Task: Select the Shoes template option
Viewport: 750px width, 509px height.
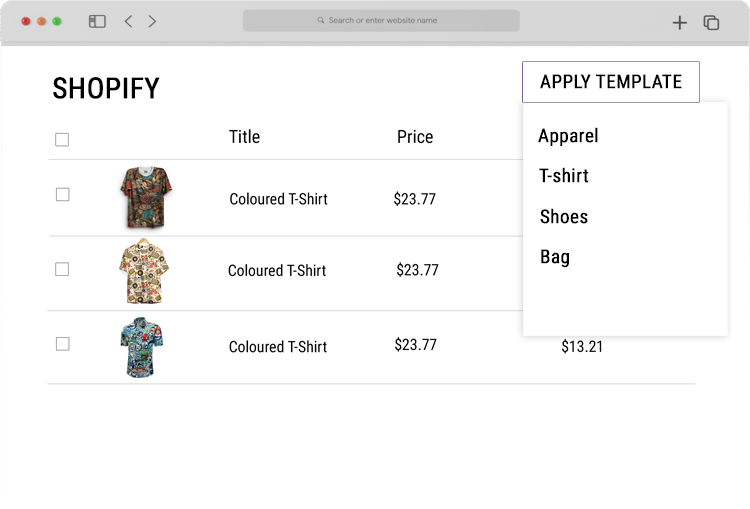Action: tap(564, 217)
